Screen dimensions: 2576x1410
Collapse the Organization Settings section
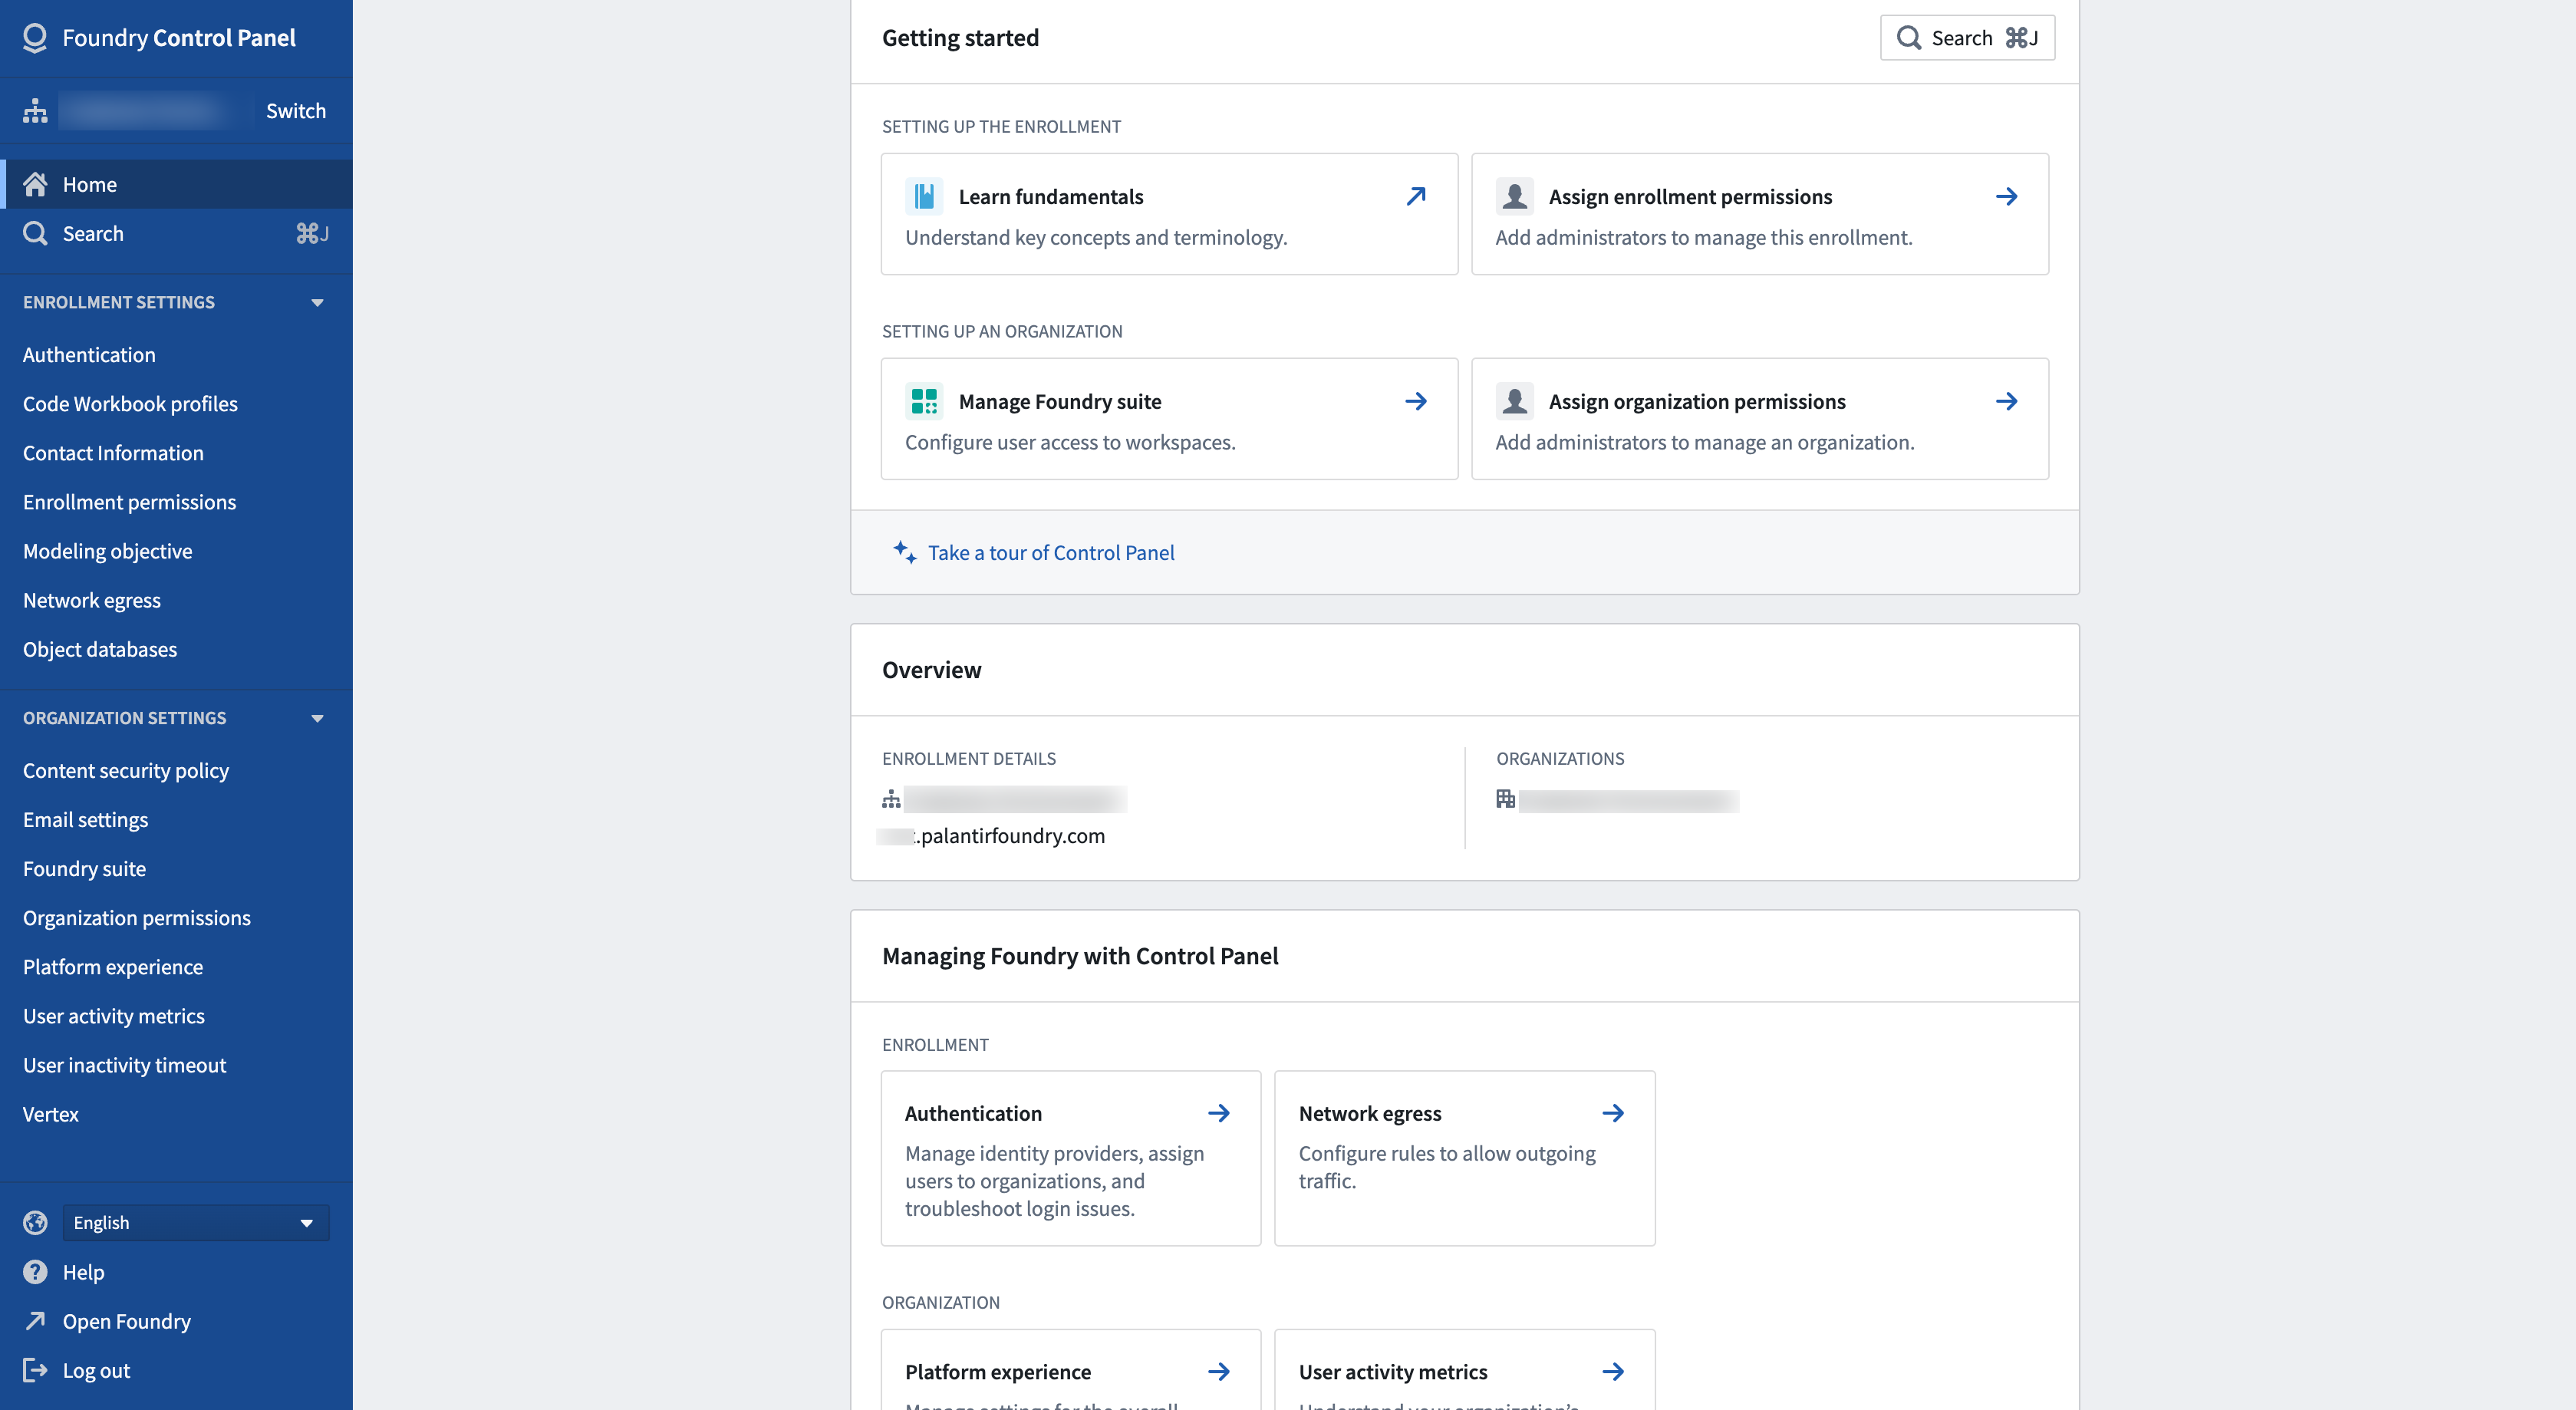pyautogui.click(x=317, y=718)
